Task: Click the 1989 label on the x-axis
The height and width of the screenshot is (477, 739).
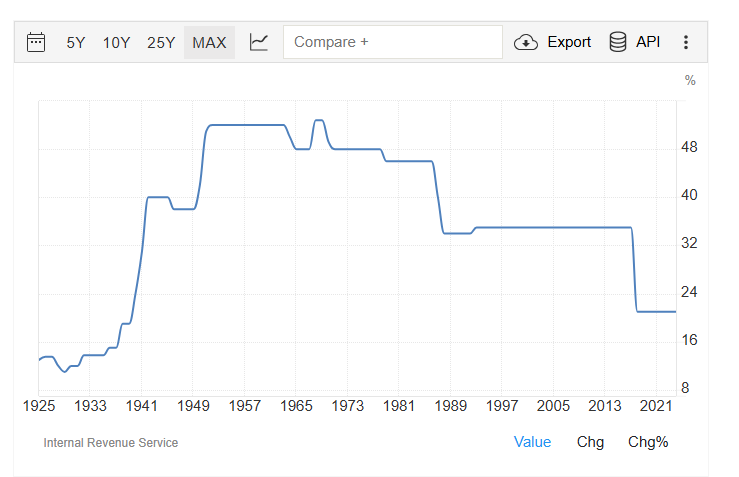Action: 451,405
